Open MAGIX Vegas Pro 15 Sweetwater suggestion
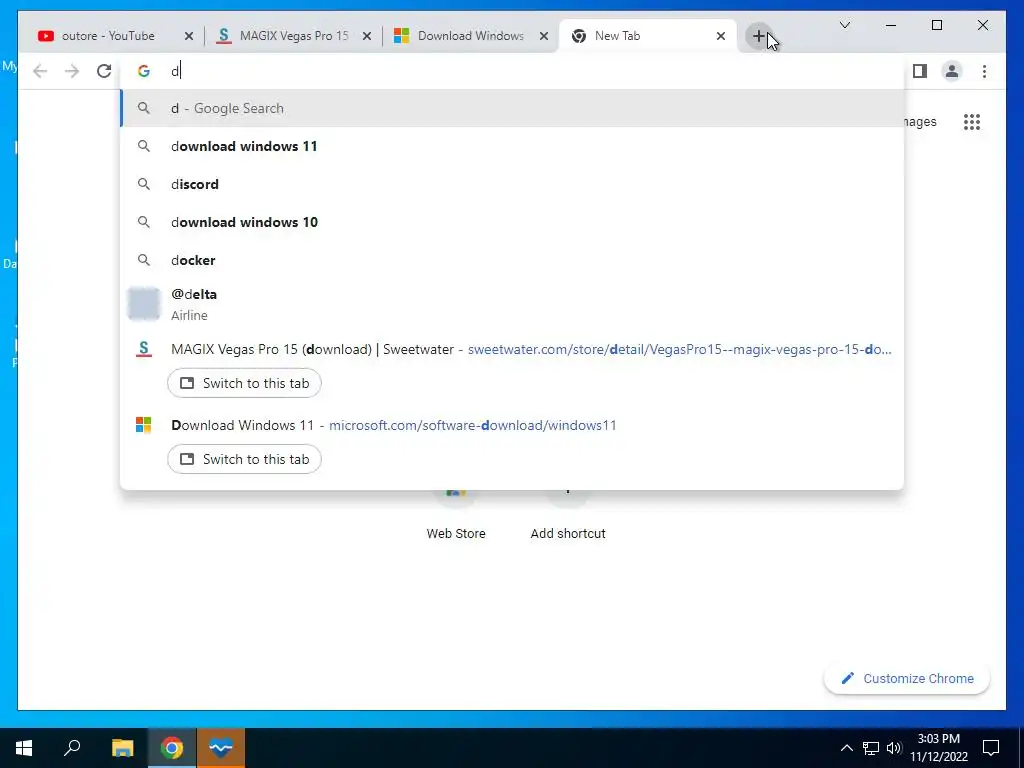The image size is (1024, 768). (512, 349)
